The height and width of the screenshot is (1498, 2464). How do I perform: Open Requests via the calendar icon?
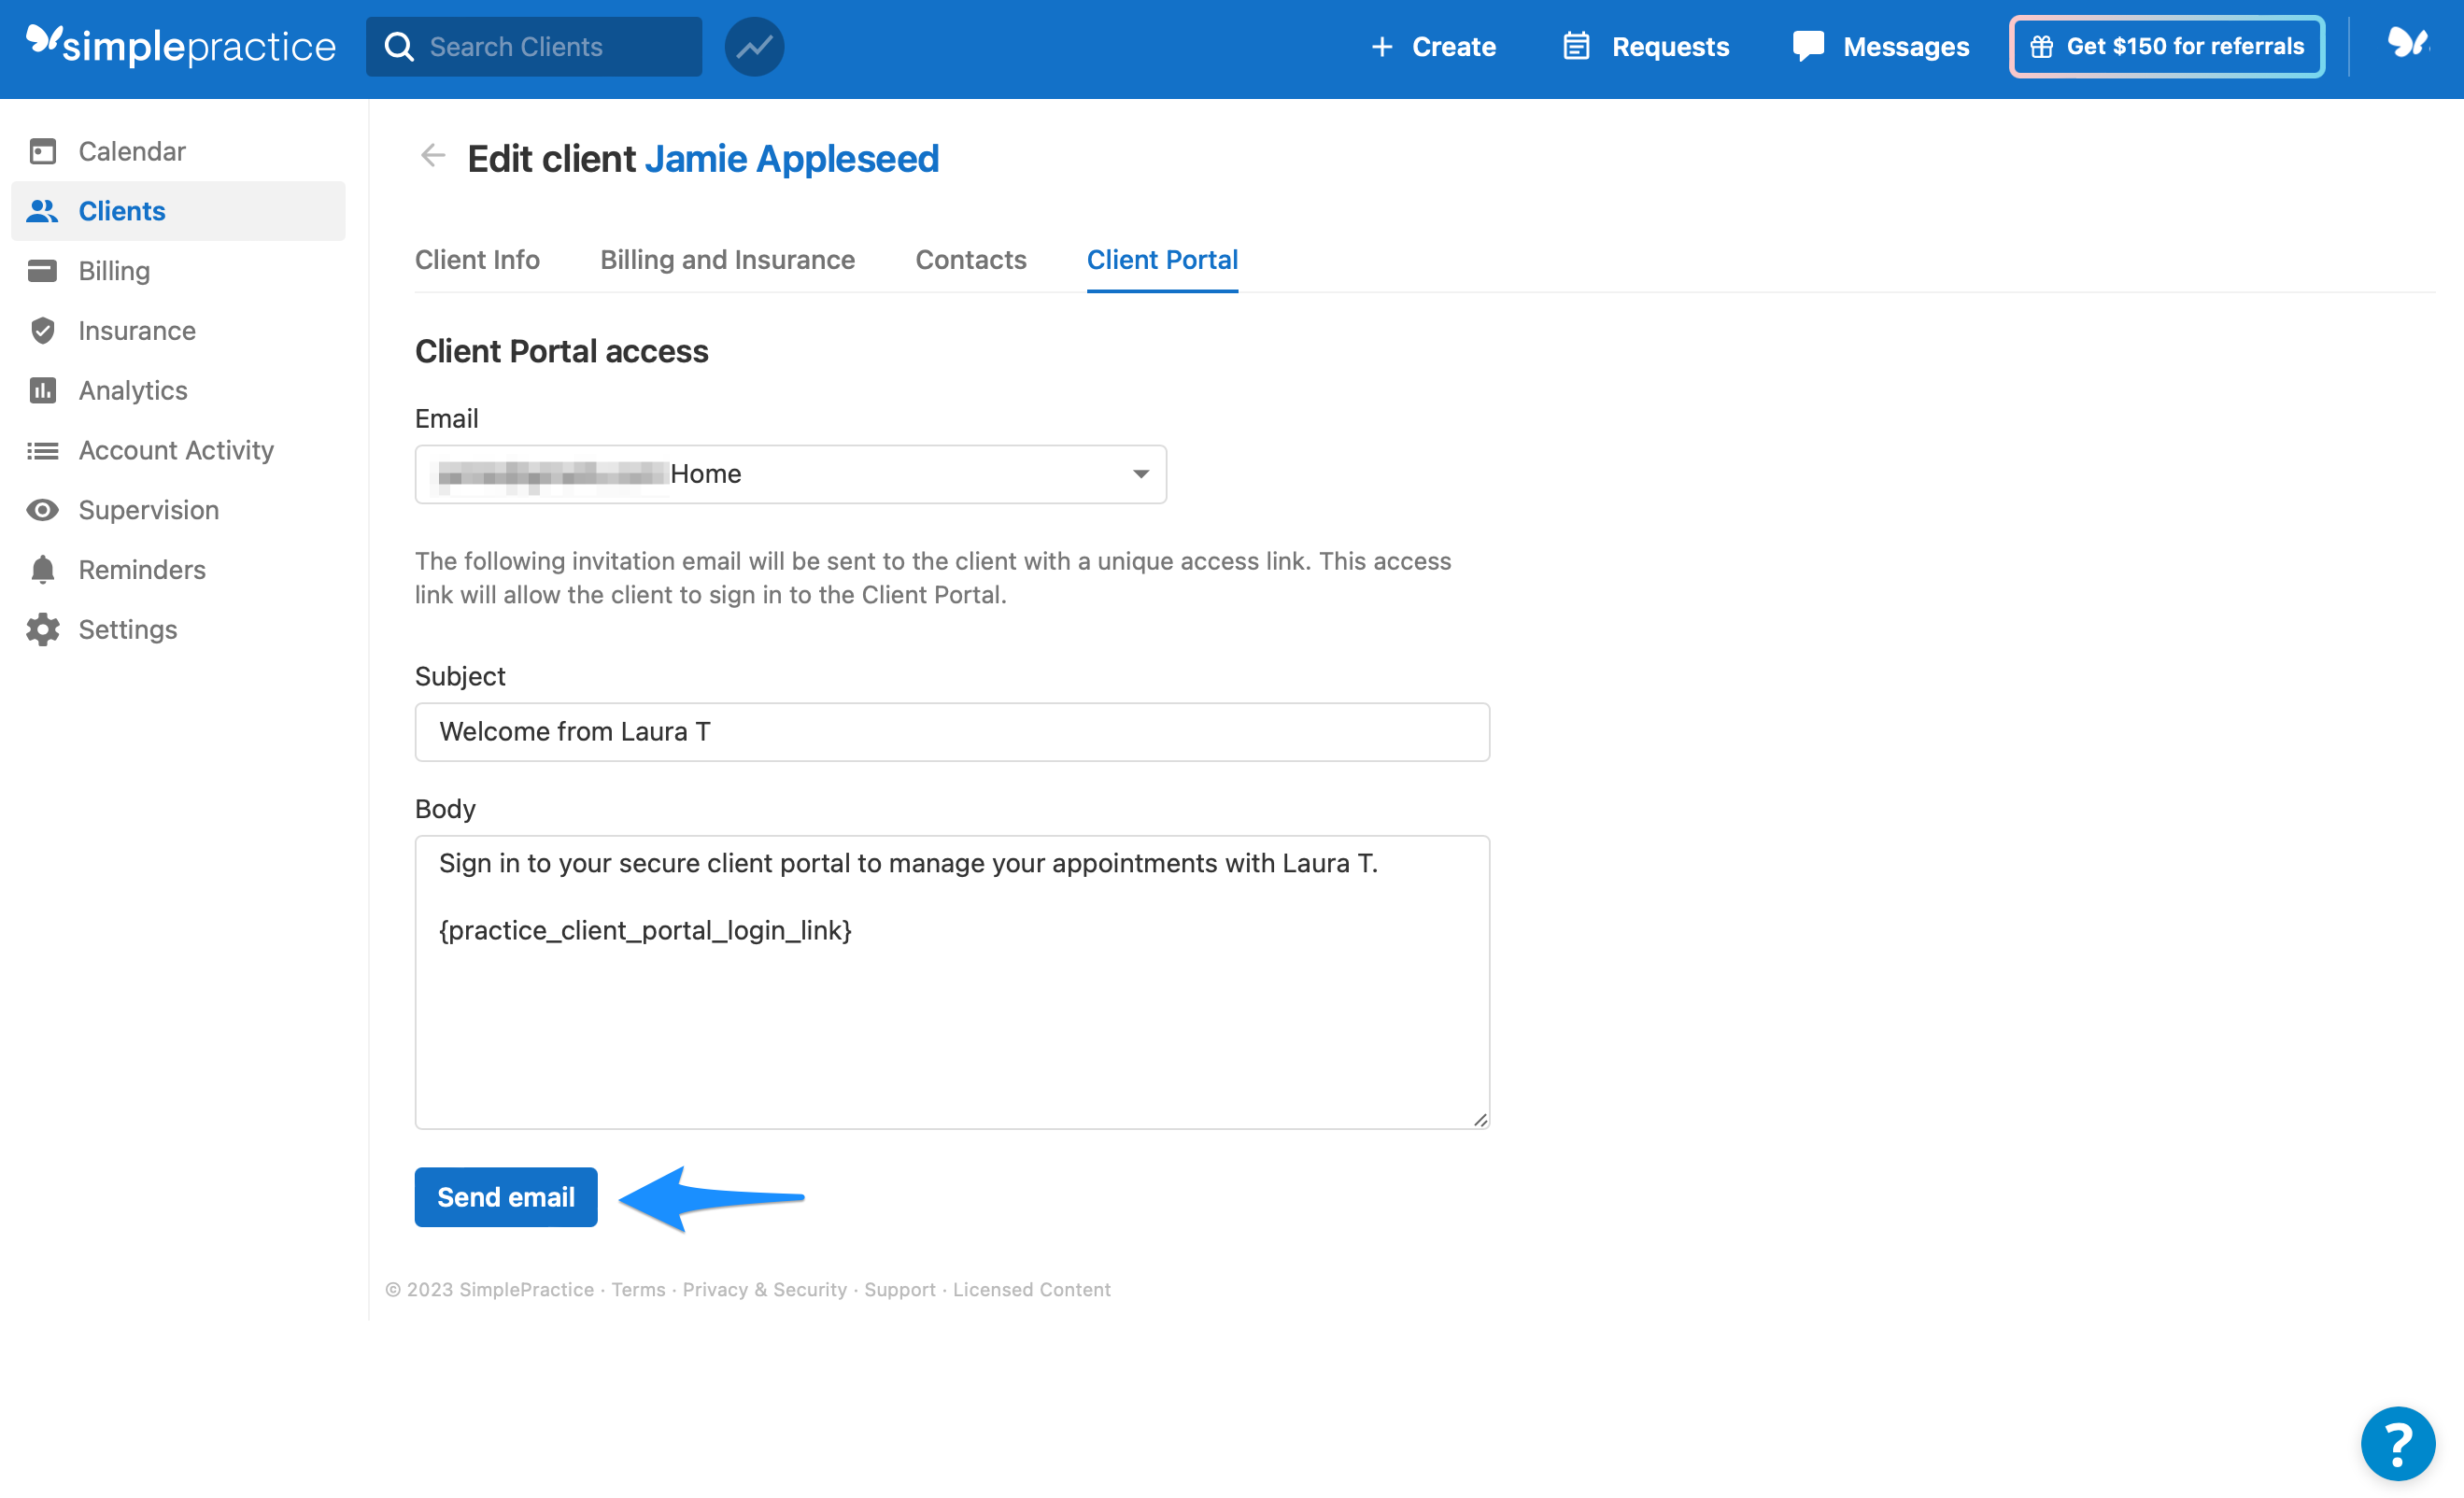coord(1578,46)
